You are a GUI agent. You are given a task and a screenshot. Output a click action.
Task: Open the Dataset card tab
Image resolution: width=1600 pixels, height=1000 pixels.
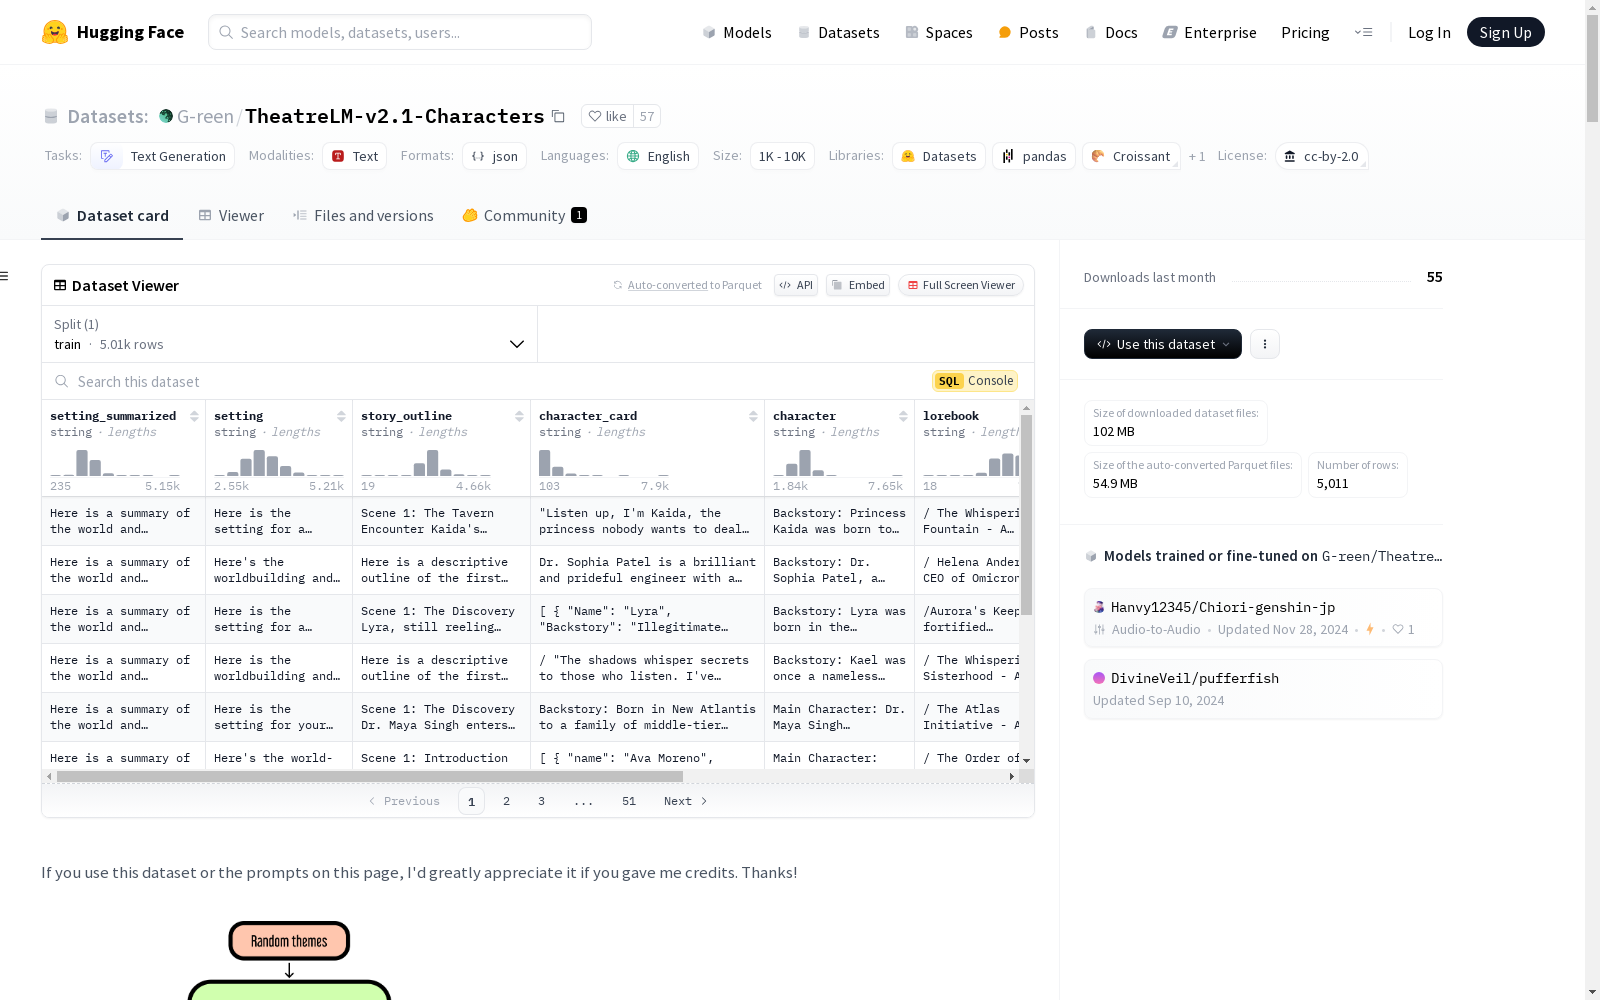(112, 216)
